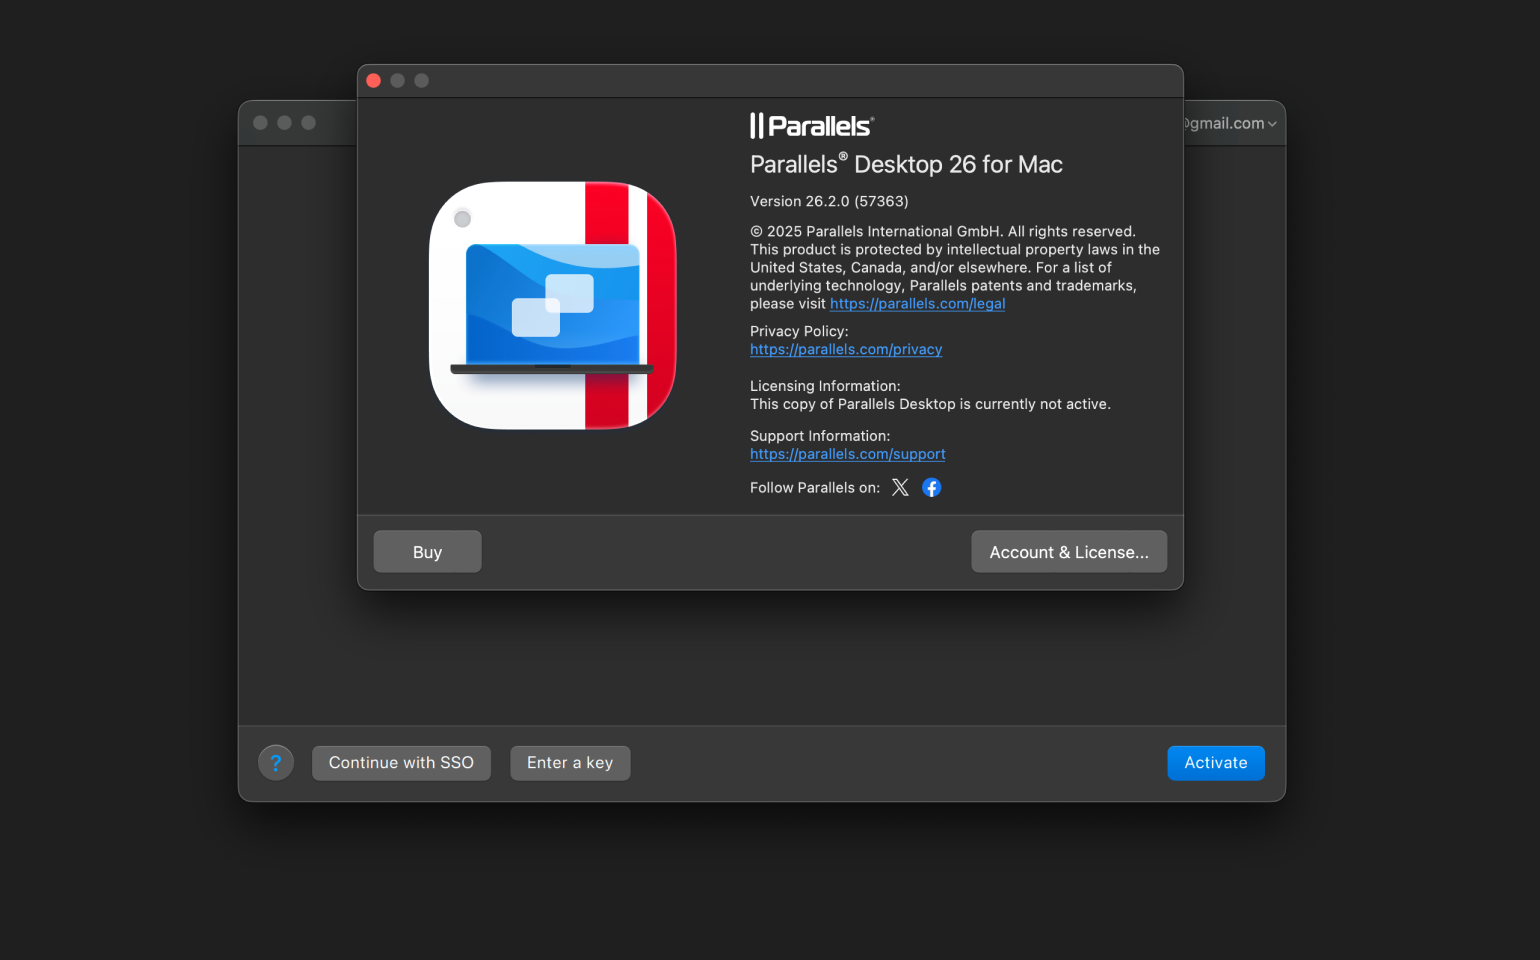
Task: Open the parallels.com/legal link
Action: 917,304
